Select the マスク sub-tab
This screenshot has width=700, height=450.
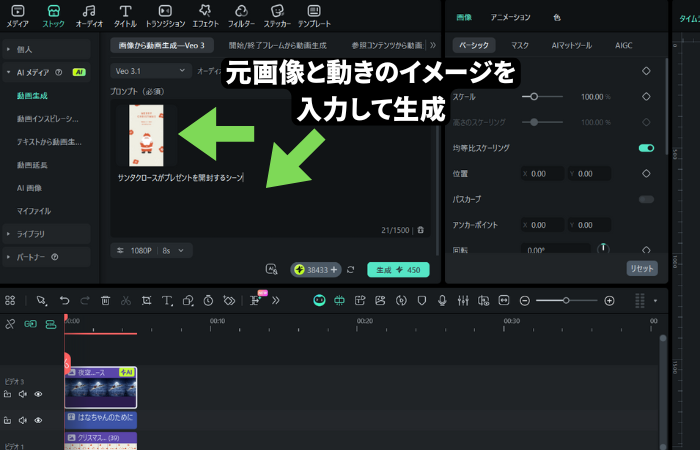click(520, 45)
